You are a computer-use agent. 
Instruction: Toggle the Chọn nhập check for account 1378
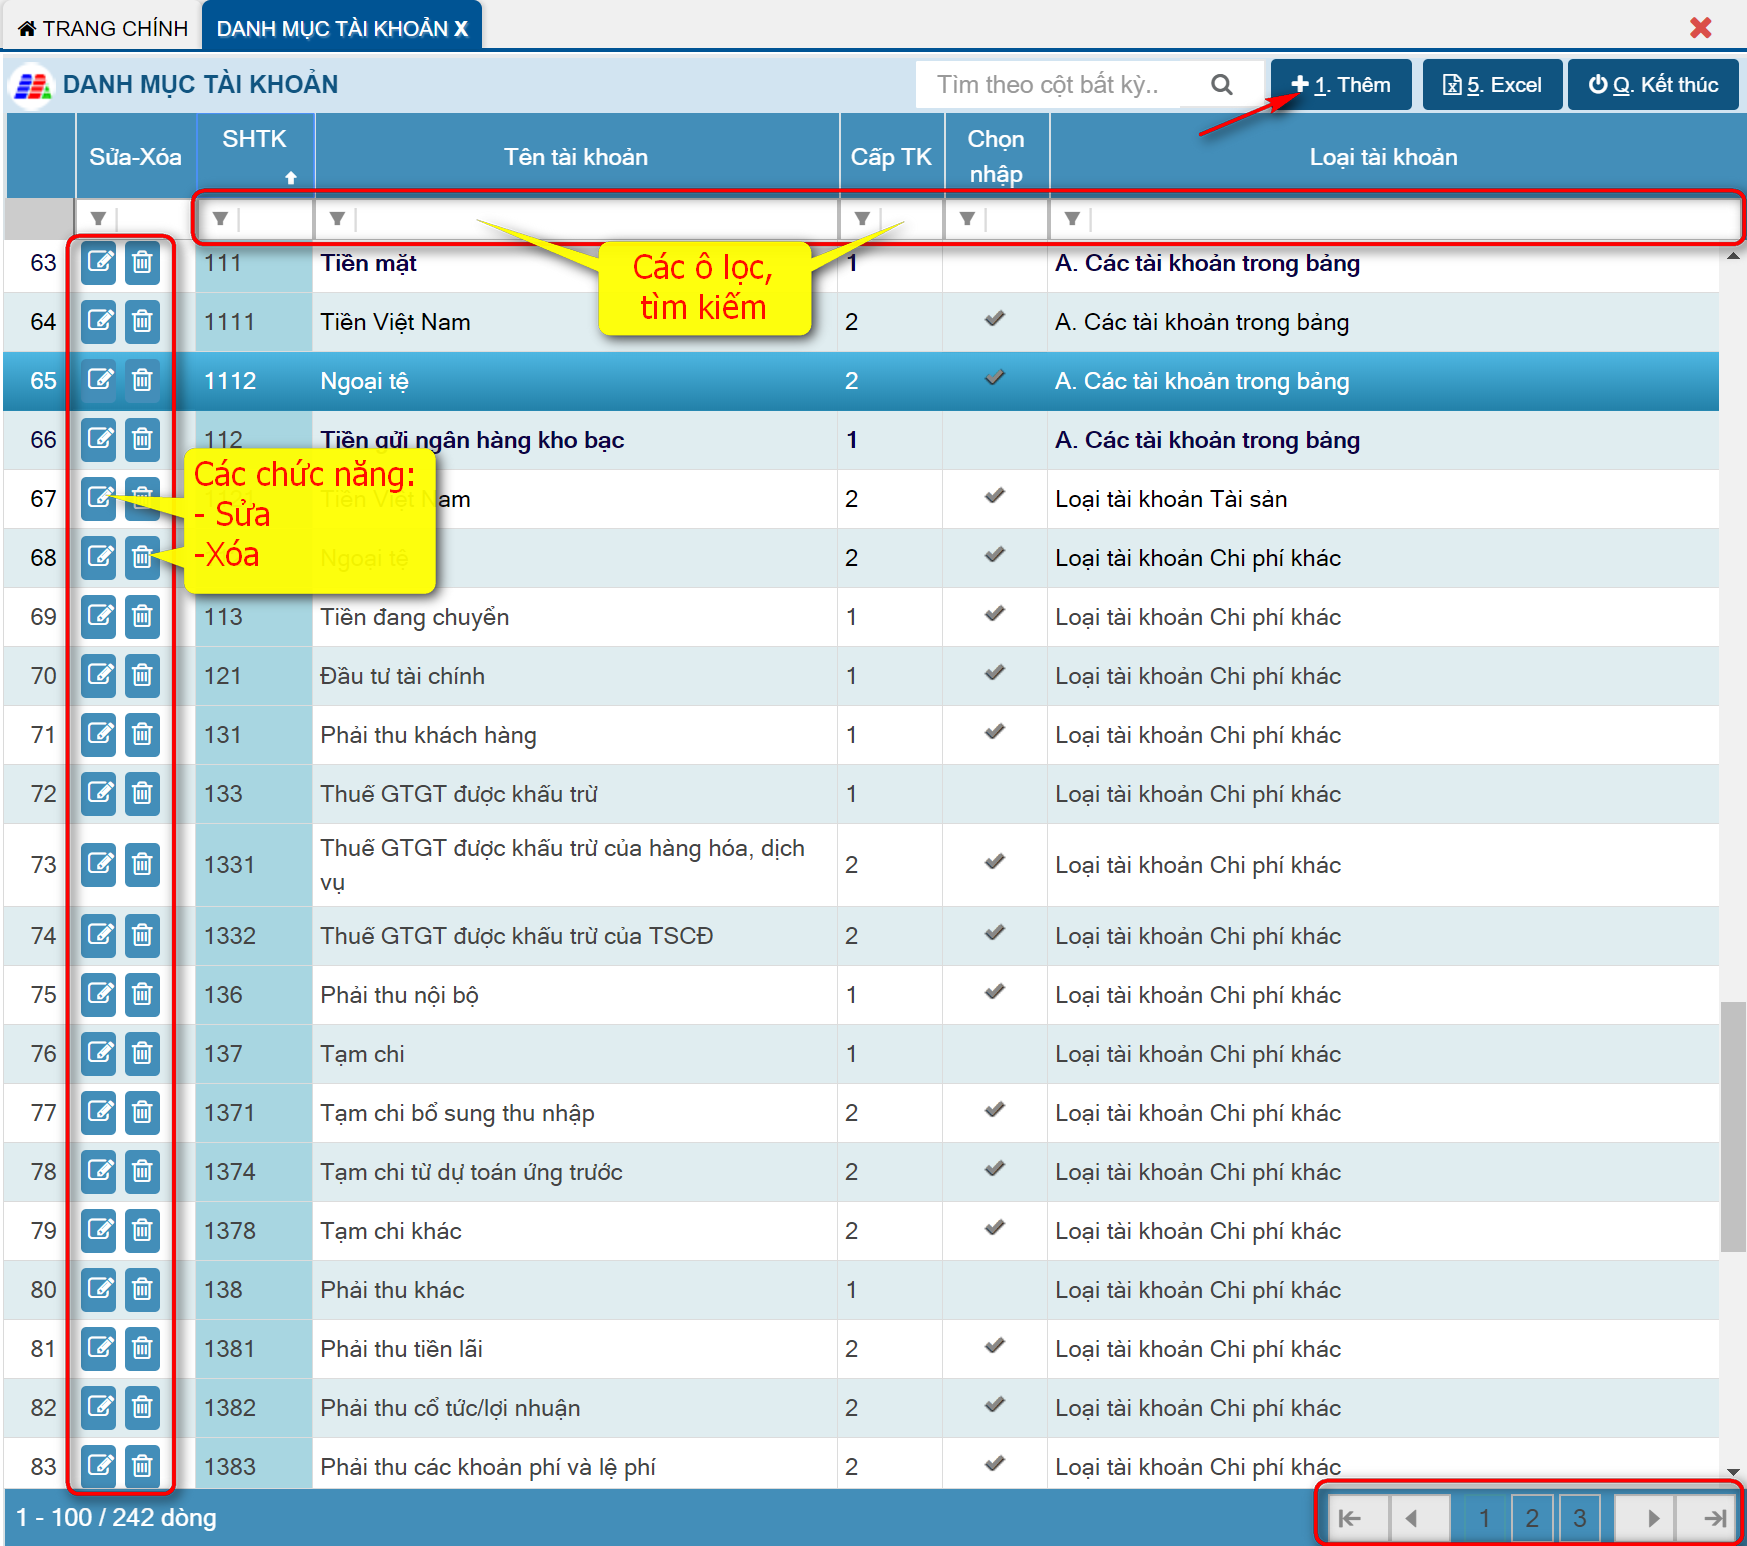(994, 1229)
